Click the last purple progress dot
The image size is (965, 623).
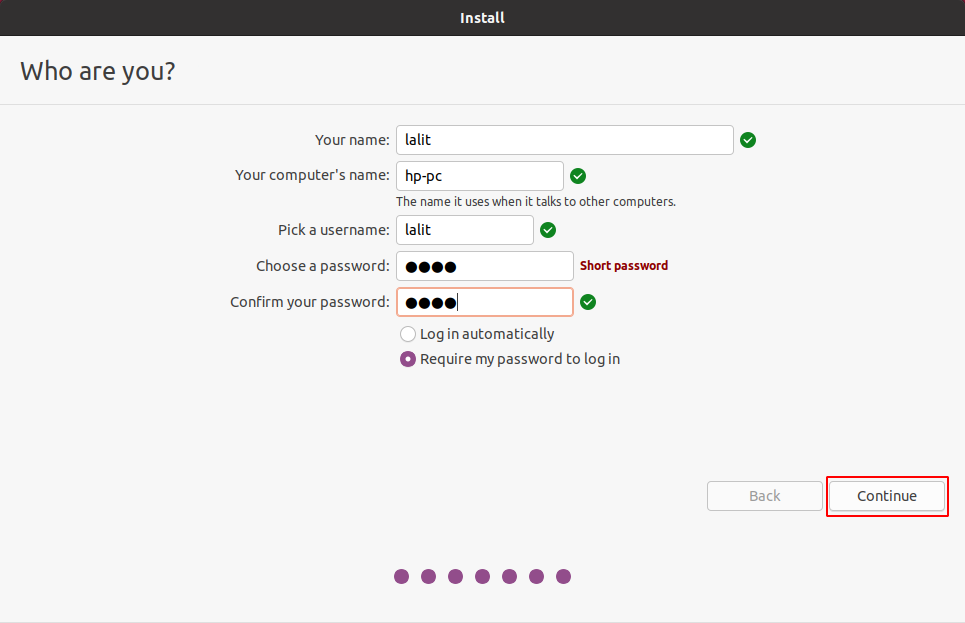pos(563,576)
